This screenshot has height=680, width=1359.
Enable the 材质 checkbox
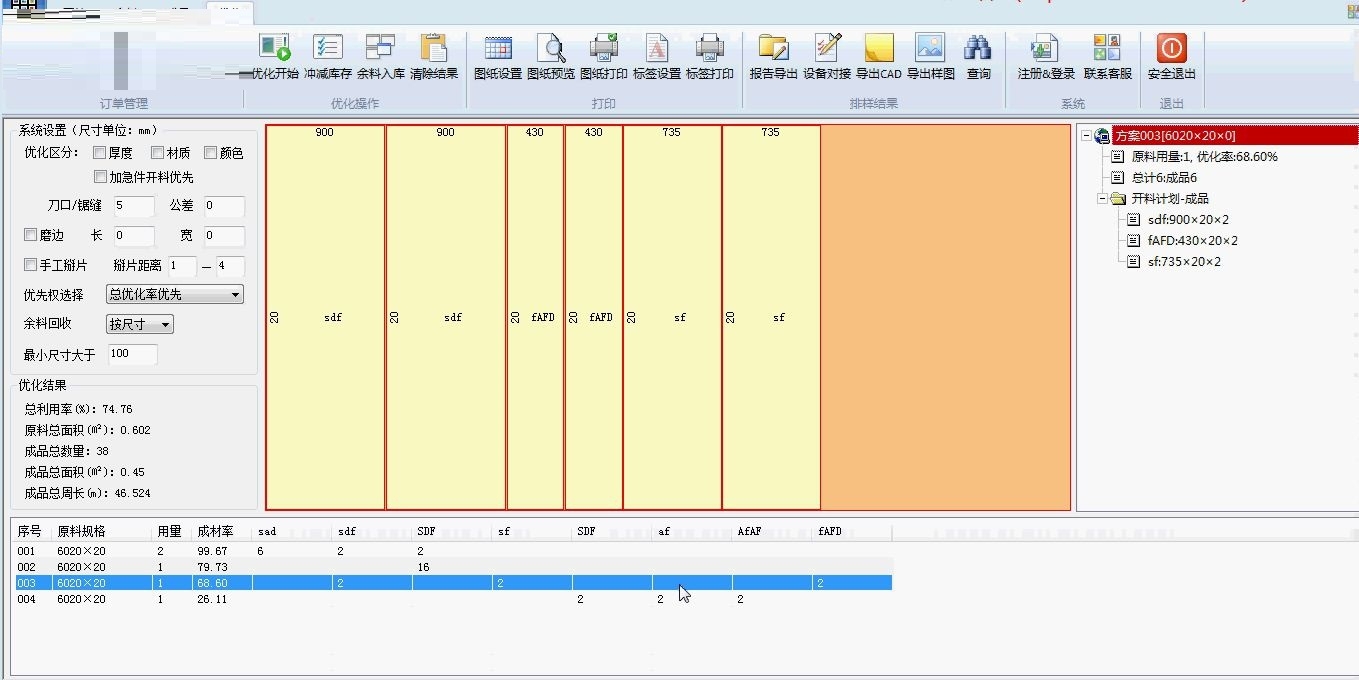(158, 153)
